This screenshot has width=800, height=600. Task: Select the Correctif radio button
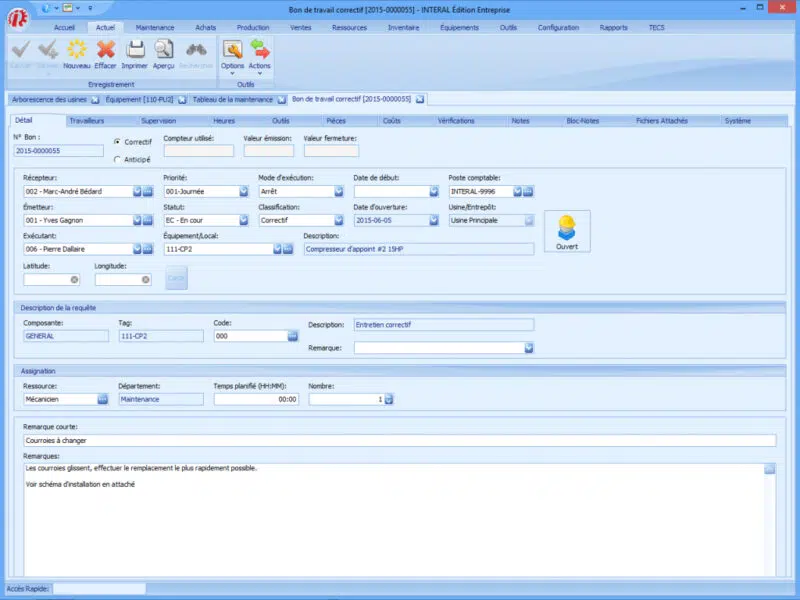coord(118,142)
